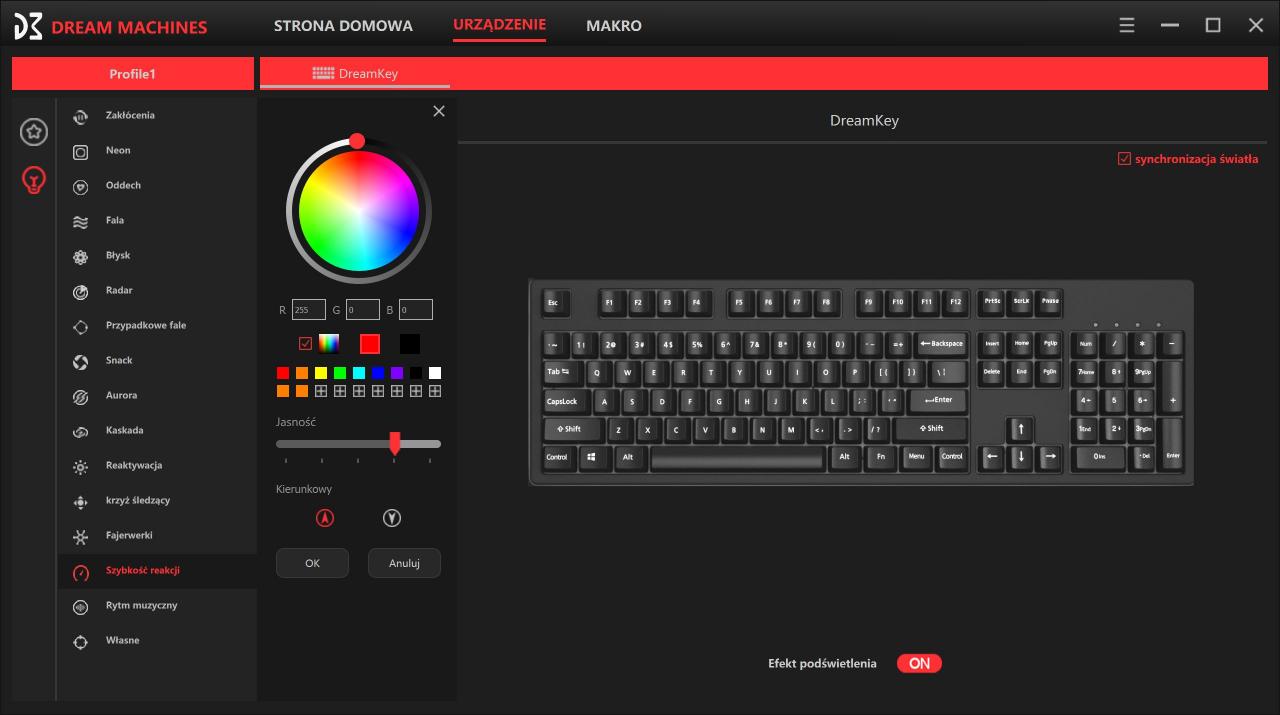This screenshot has width=1280, height=715.
Task: Open the hamburger menu in title bar
Action: 1127,25
